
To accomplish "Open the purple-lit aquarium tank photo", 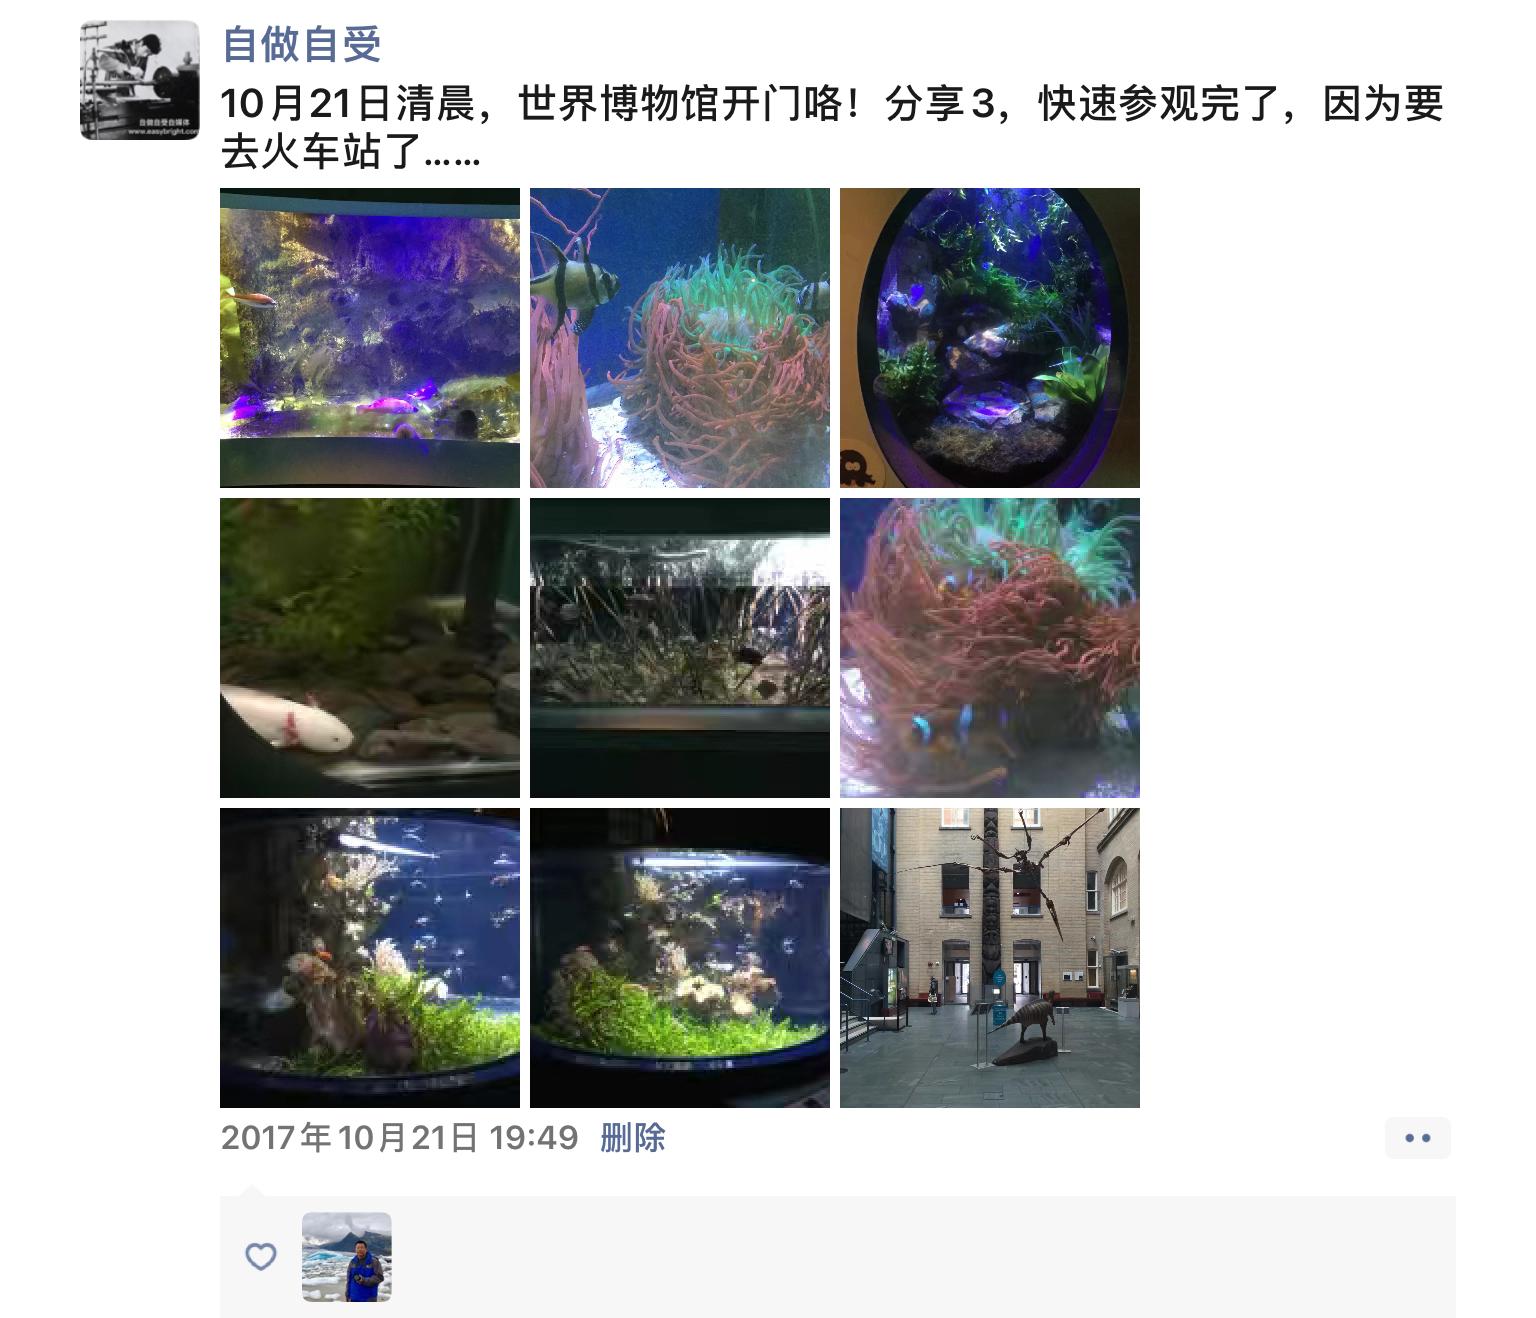I will tap(370, 338).
